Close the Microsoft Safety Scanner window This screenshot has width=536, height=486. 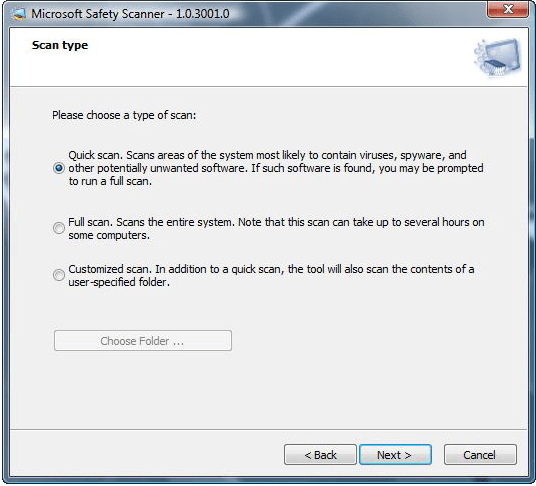(x=508, y=9)
